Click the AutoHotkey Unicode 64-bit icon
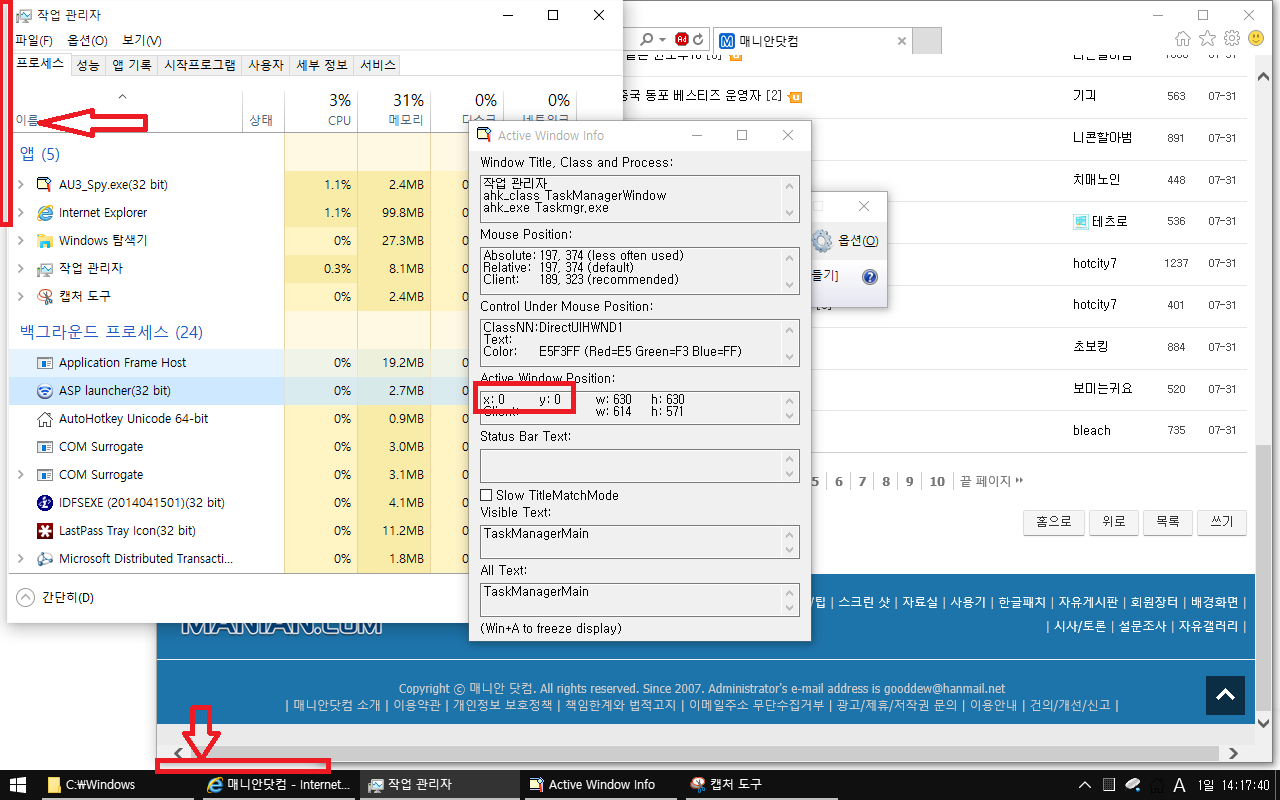Screen dimensions: 1280x800 [x=44, y=418]
